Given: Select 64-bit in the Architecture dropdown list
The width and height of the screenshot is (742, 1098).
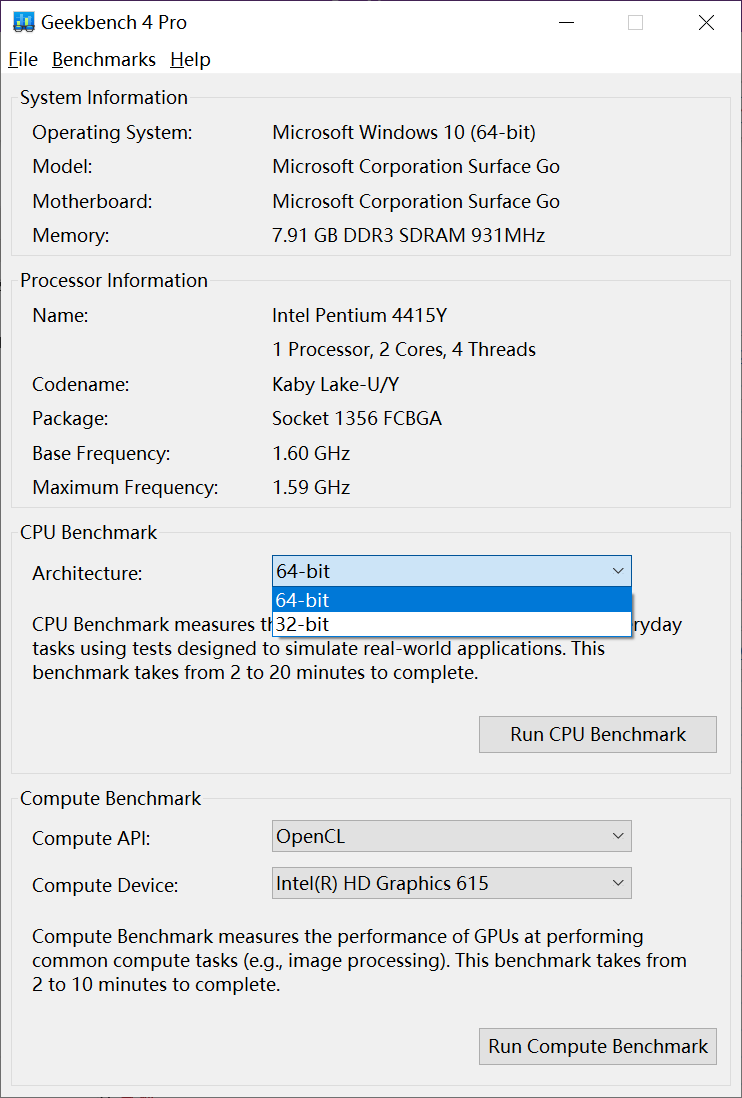Looking at the screenshot, I should click(452, 600).
